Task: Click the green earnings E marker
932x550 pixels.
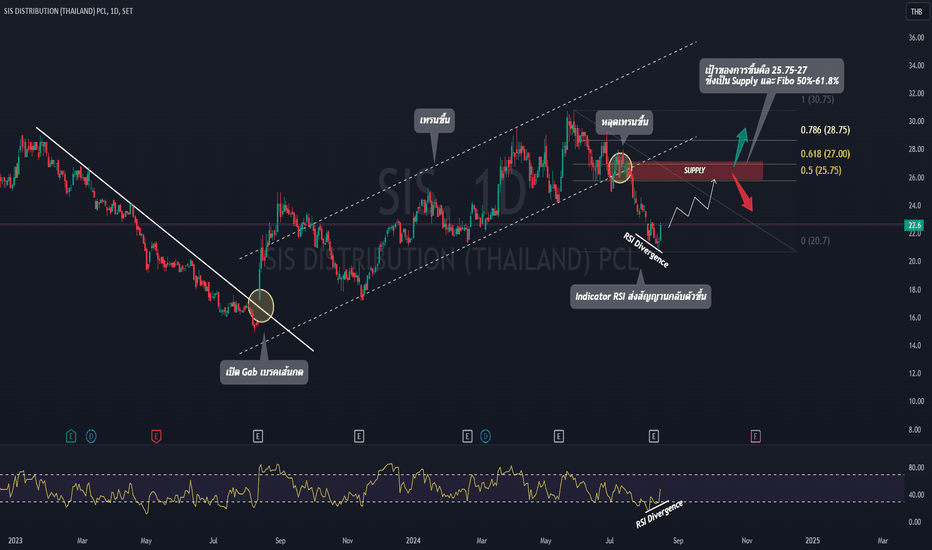Action: [71, 436]
